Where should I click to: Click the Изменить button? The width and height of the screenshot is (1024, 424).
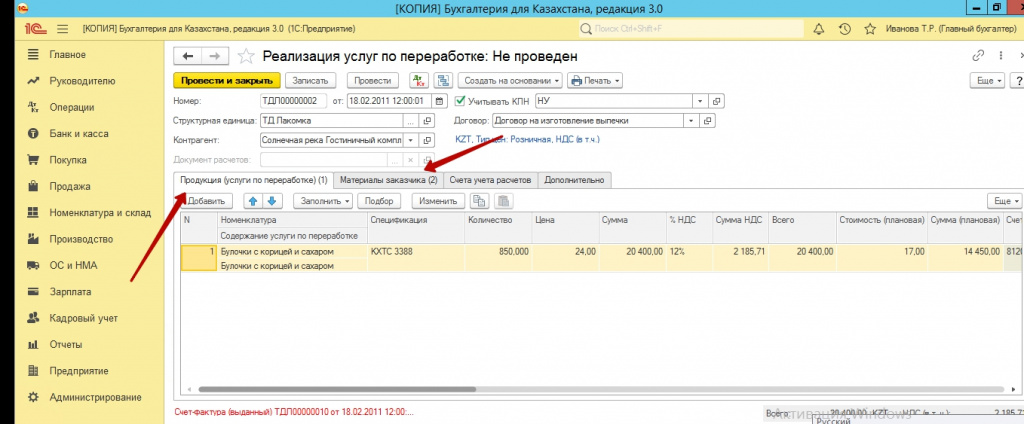tap(438, 201)
